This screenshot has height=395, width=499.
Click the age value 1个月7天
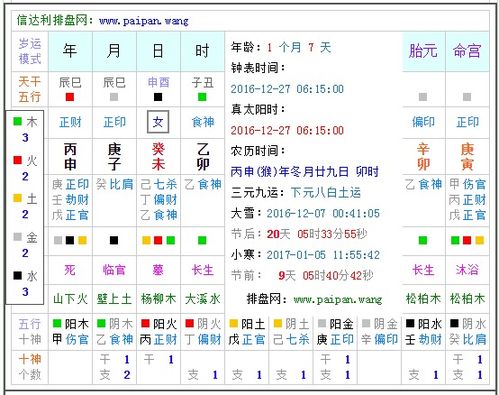299,47
